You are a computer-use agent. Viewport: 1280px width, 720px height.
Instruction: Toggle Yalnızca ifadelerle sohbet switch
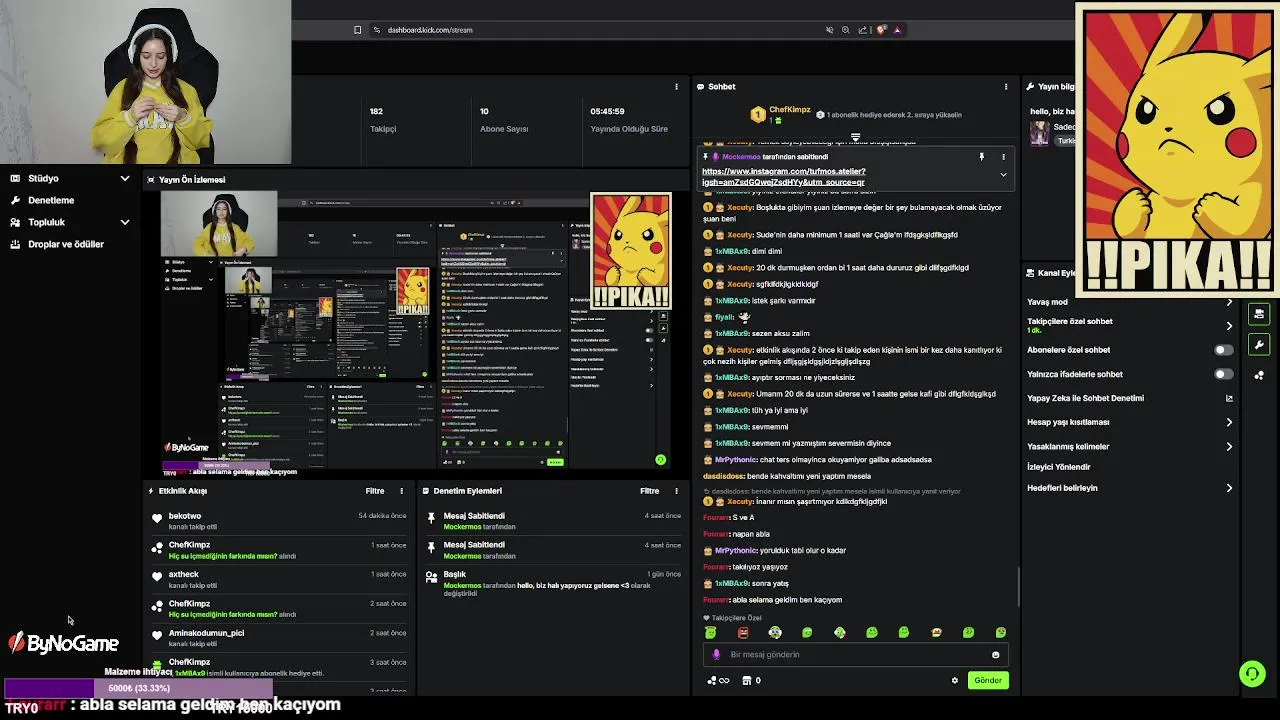tap(1223, 374)
